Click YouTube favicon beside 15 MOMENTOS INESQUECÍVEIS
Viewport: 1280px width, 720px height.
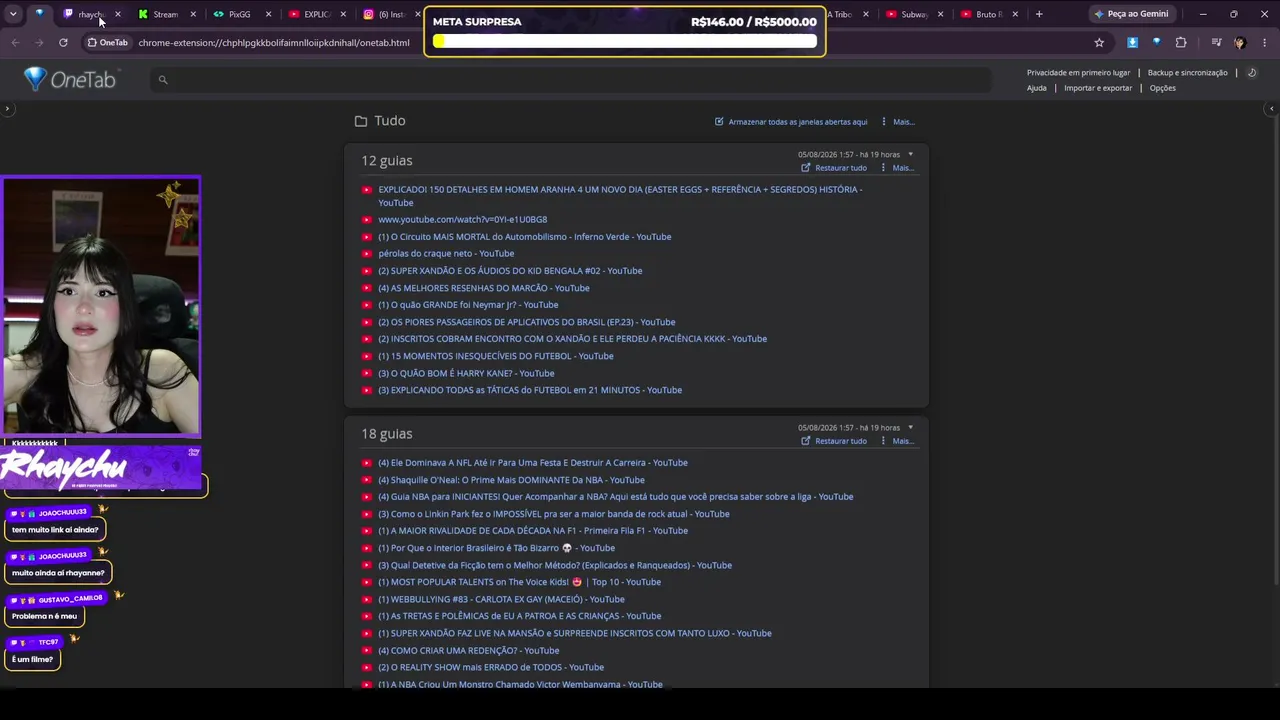tap(367, 356)
